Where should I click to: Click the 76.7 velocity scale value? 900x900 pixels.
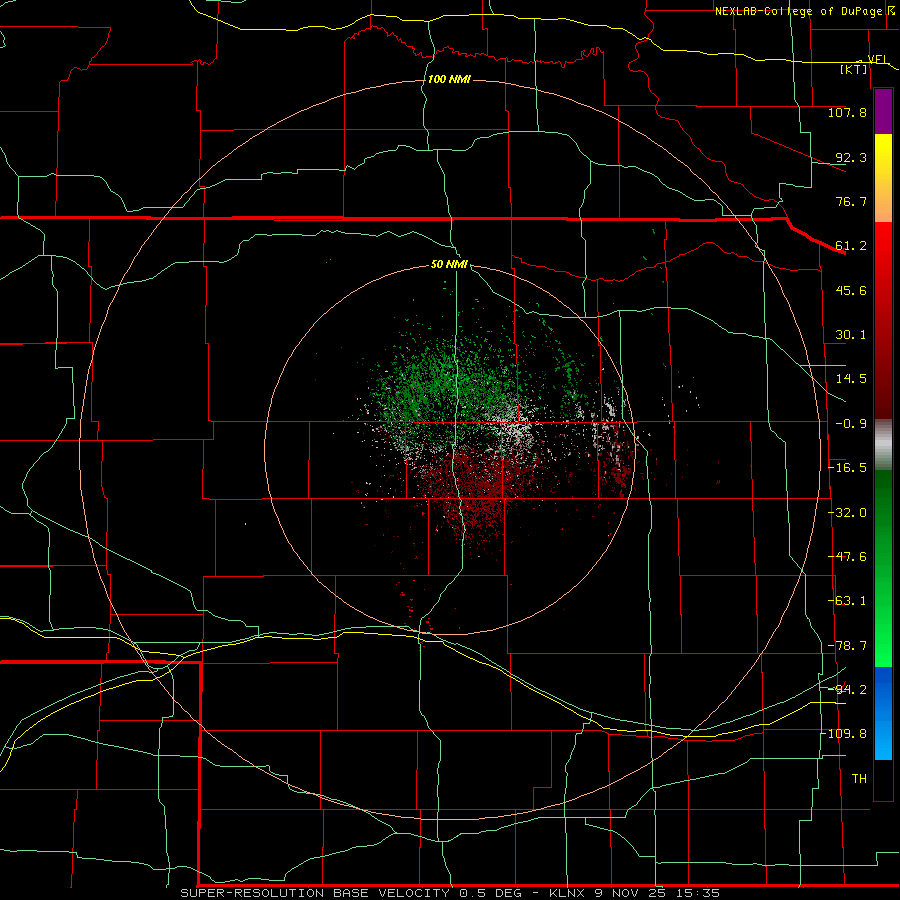click(x=851, y=201)
